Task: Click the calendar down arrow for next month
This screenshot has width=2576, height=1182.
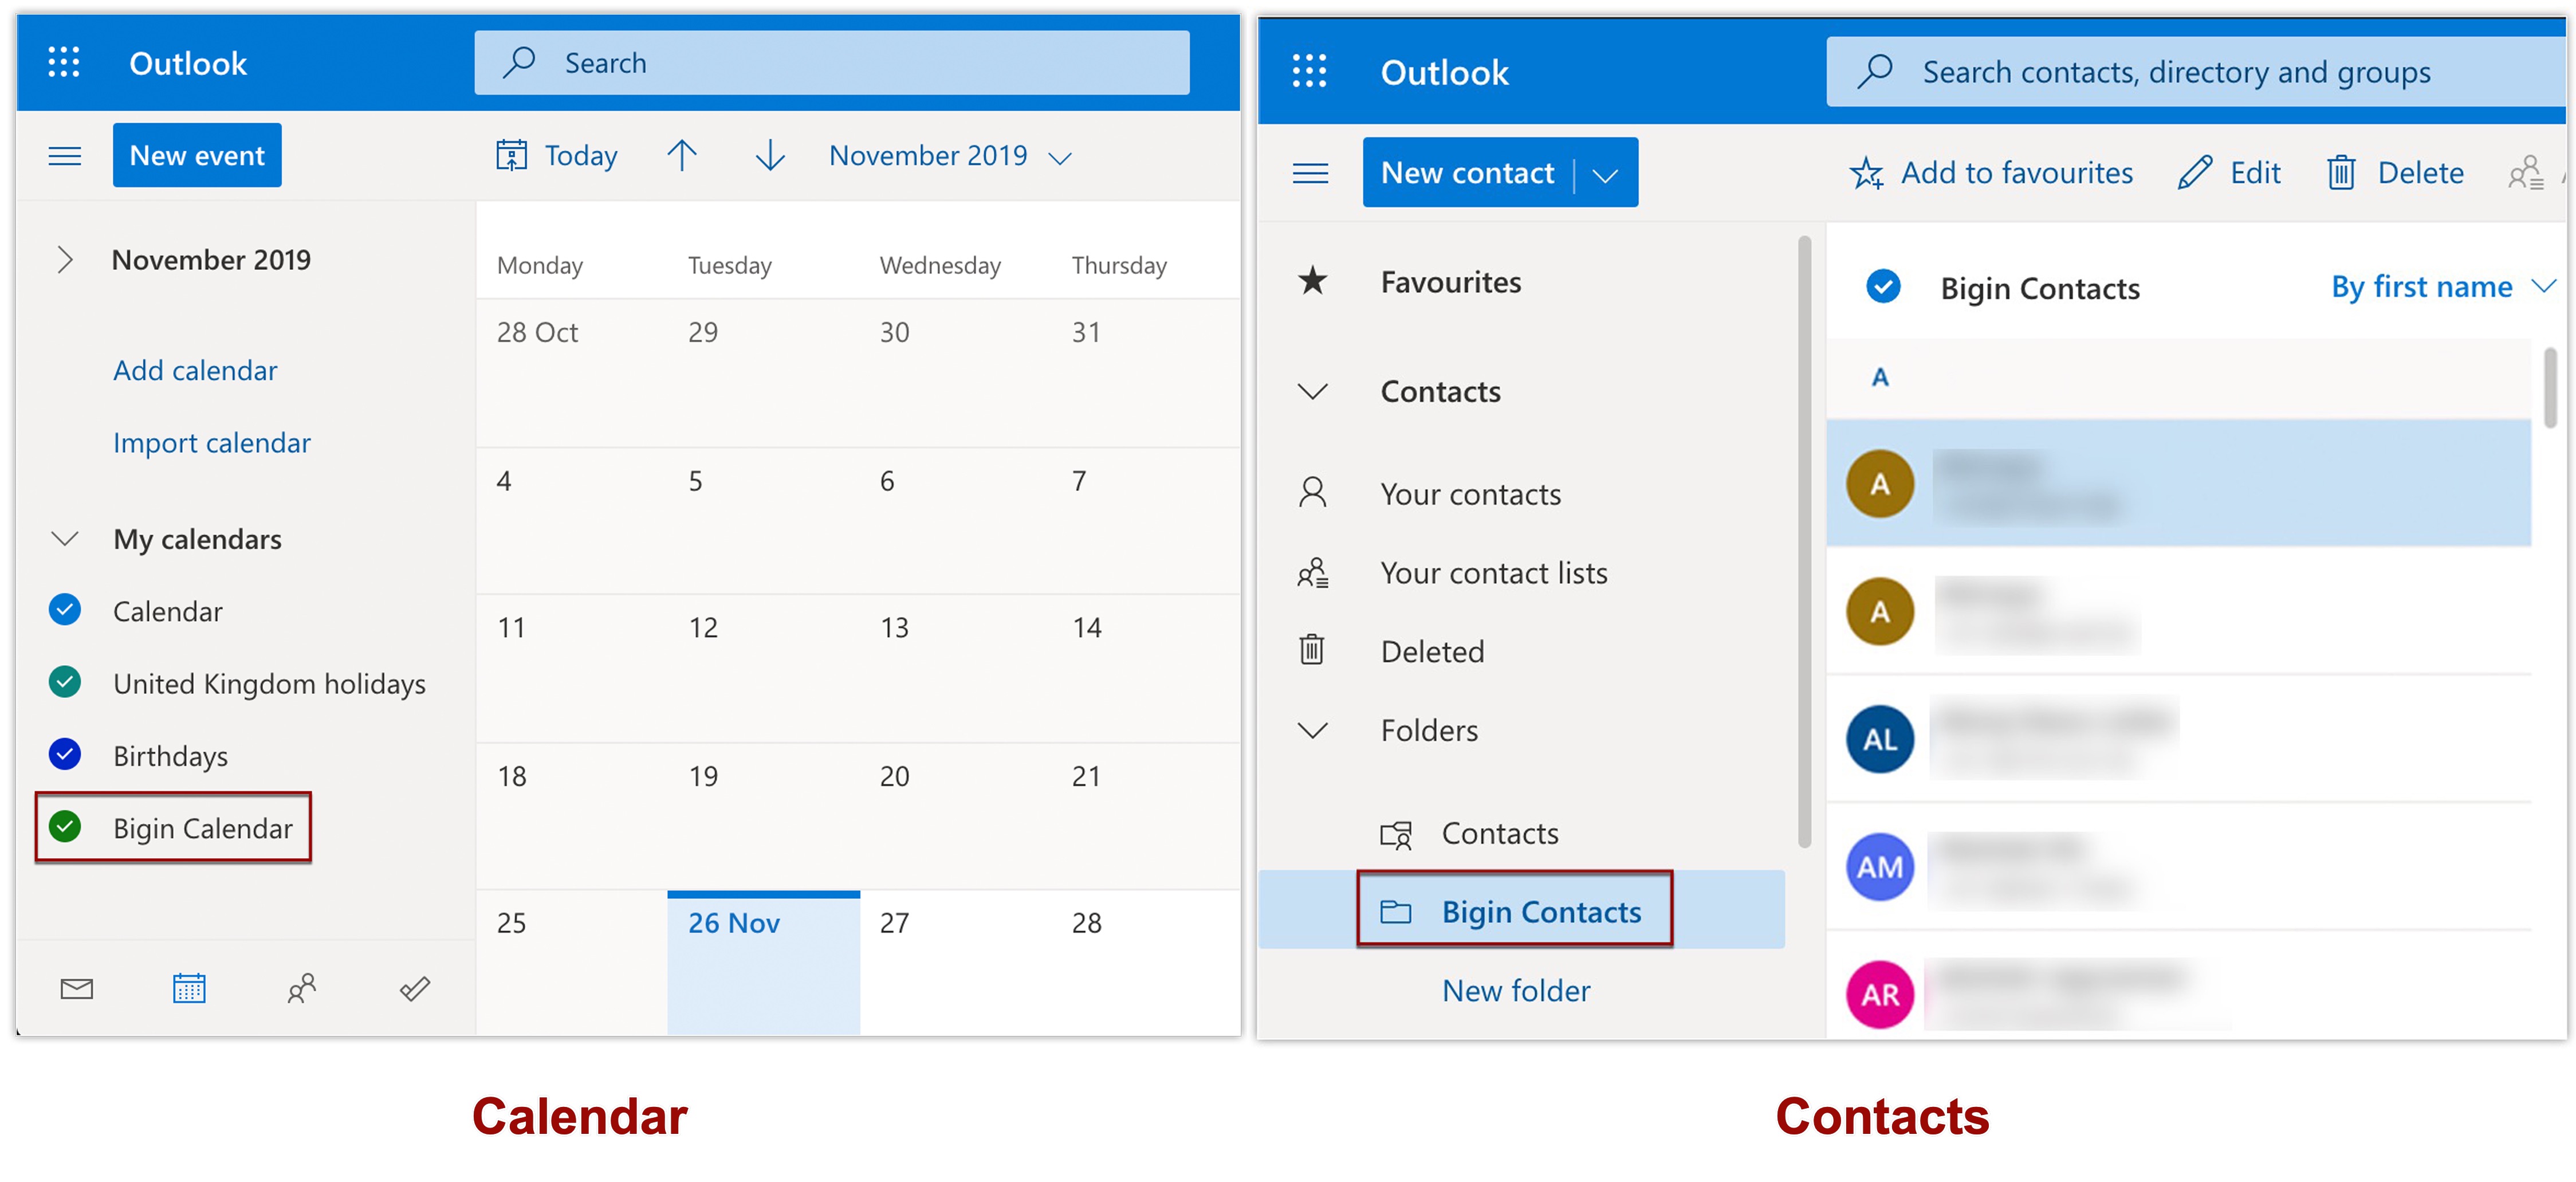Action: [x=769, y=156]
